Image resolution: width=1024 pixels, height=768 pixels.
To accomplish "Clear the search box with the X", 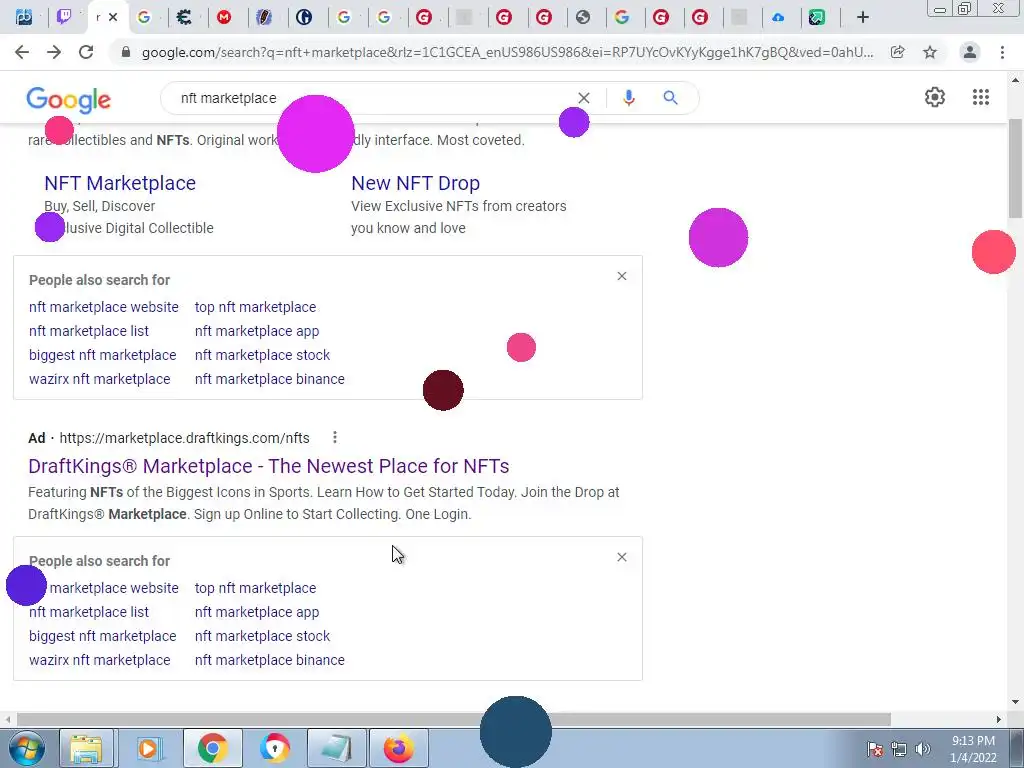I will pos(584,98).
